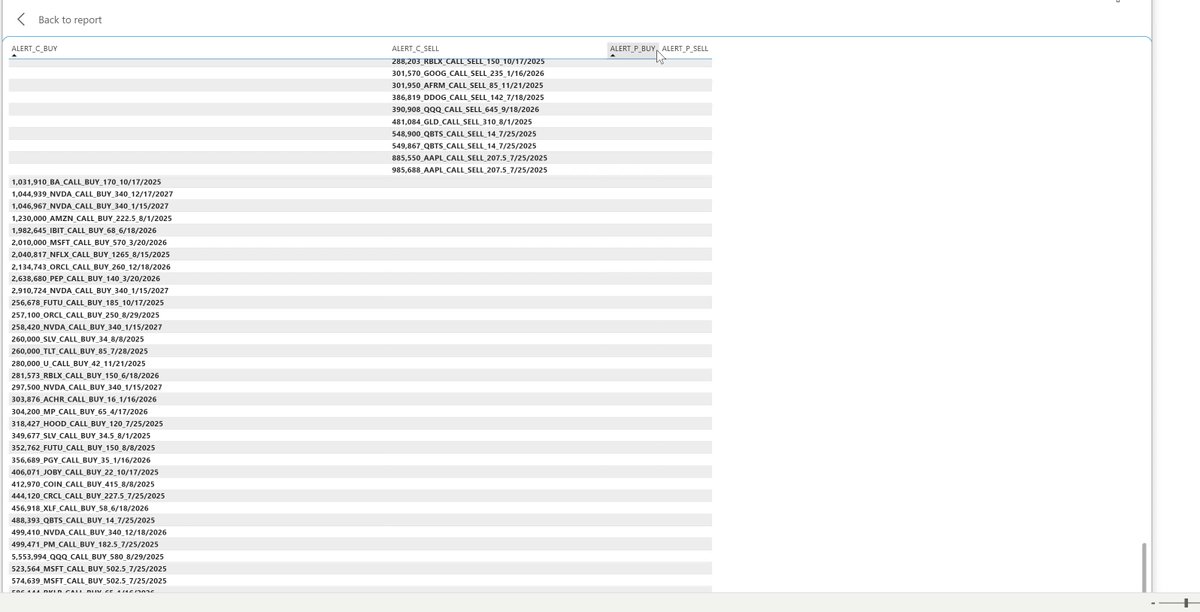This screenshot has width=1200, height=612.
Task: Select row 549,867_QBTS_CALL_SELL_14_7/25/2025
Action: (x=360, y=145)
